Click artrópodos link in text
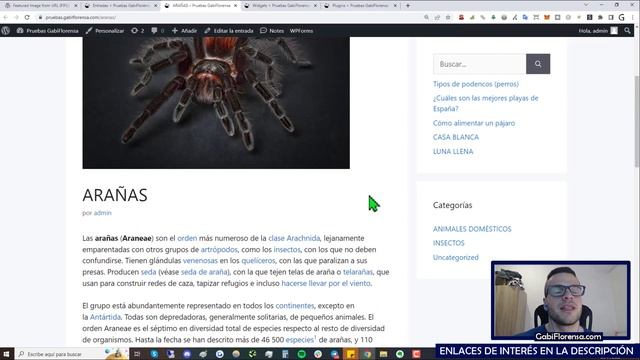640x360 pixels. coord(219,249)
